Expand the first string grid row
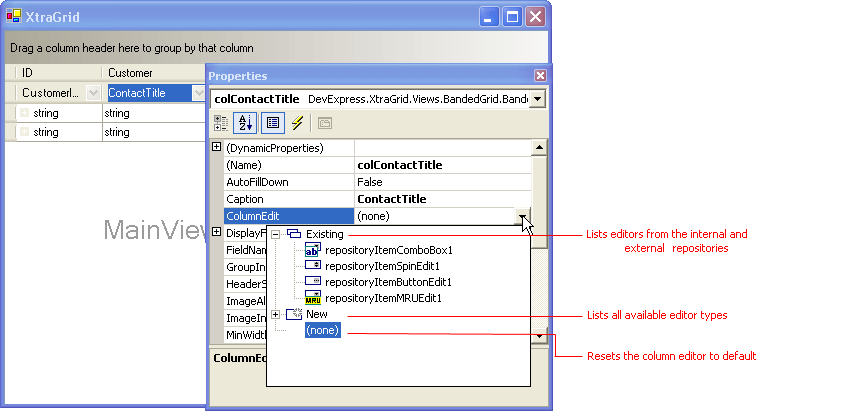Screen dimensions: 850x412 pyautogui.click(x=24, y=113)
